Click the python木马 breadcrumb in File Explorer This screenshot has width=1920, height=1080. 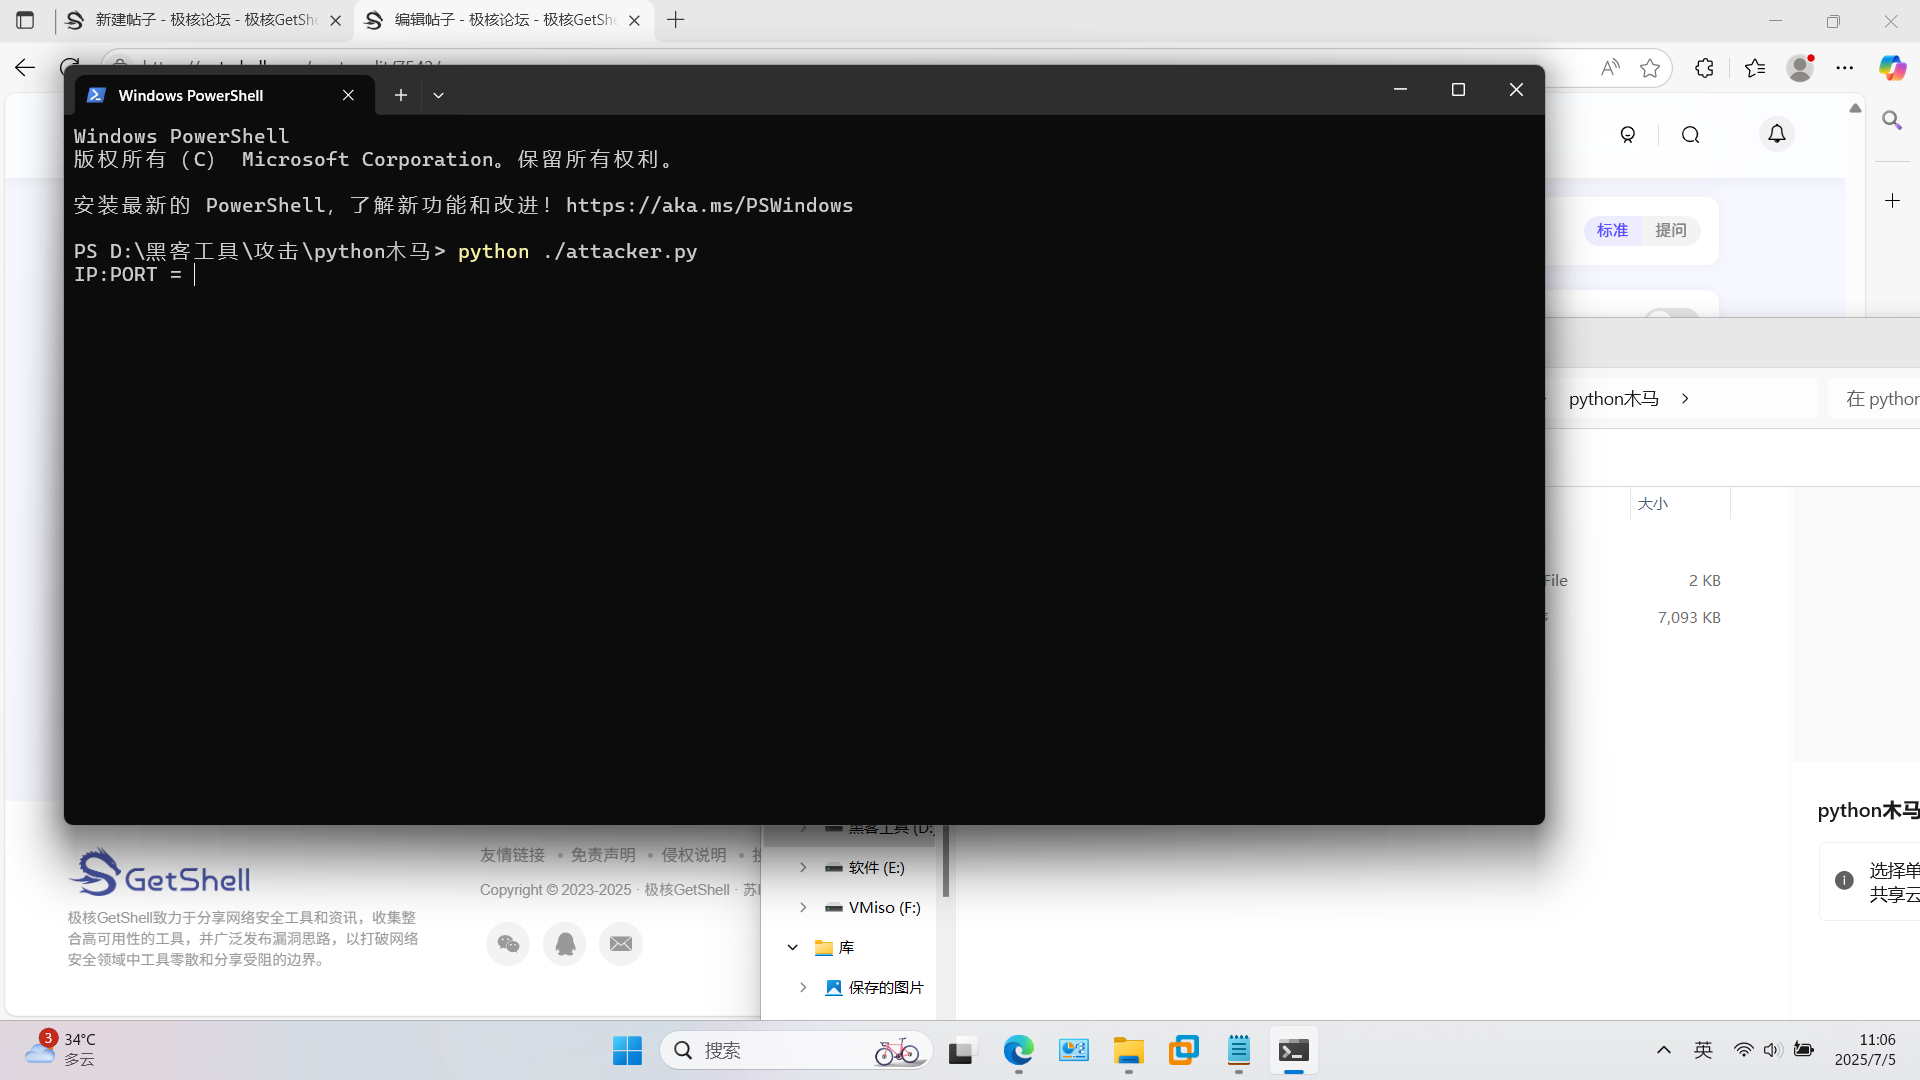1613,398
